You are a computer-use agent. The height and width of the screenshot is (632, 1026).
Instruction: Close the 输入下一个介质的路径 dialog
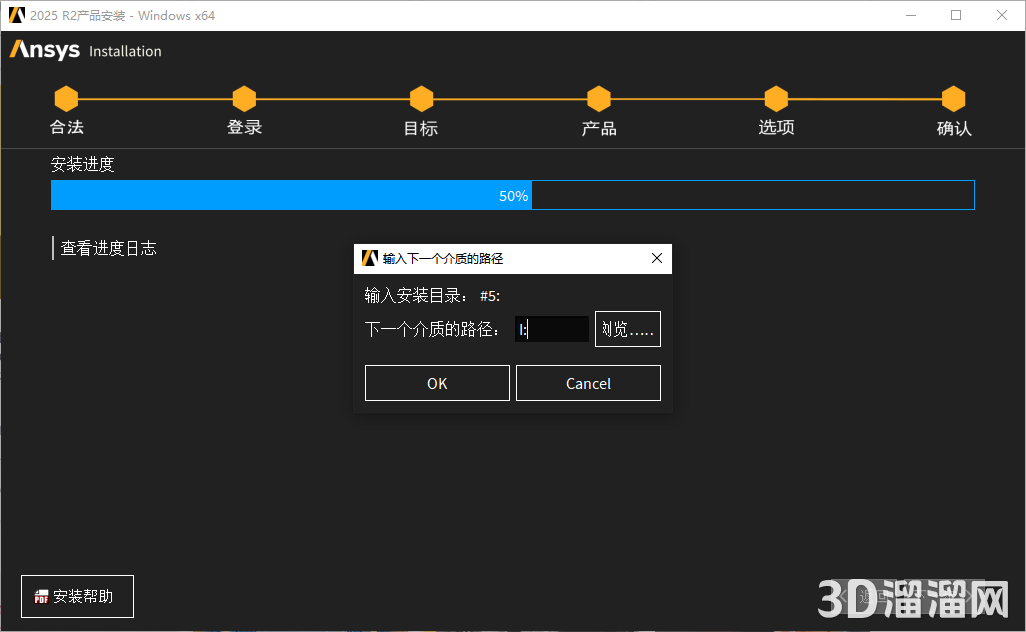tap(657, 258)
